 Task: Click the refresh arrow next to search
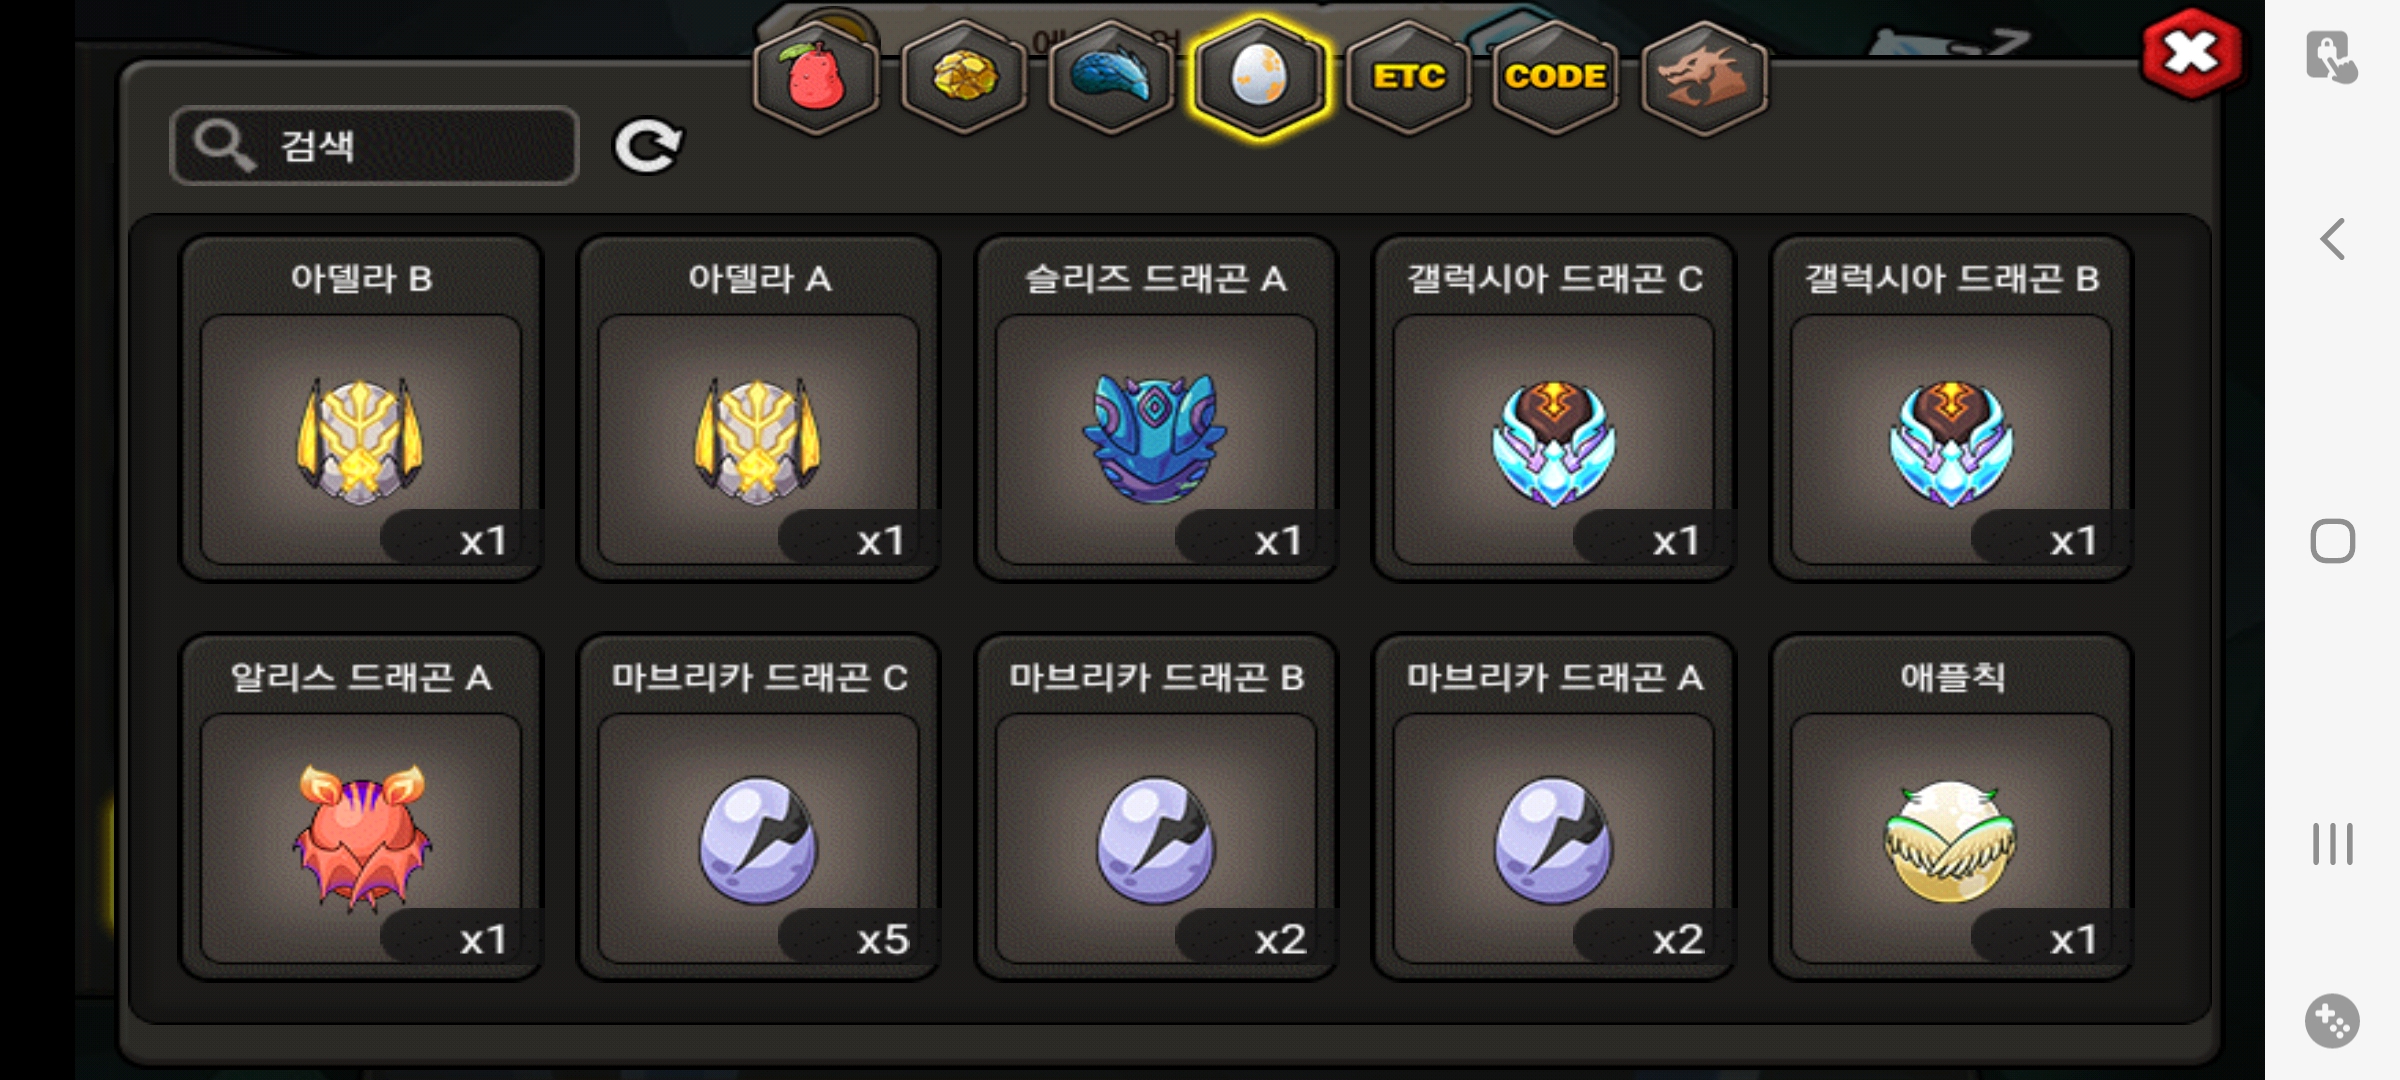[x=648, y=146]
